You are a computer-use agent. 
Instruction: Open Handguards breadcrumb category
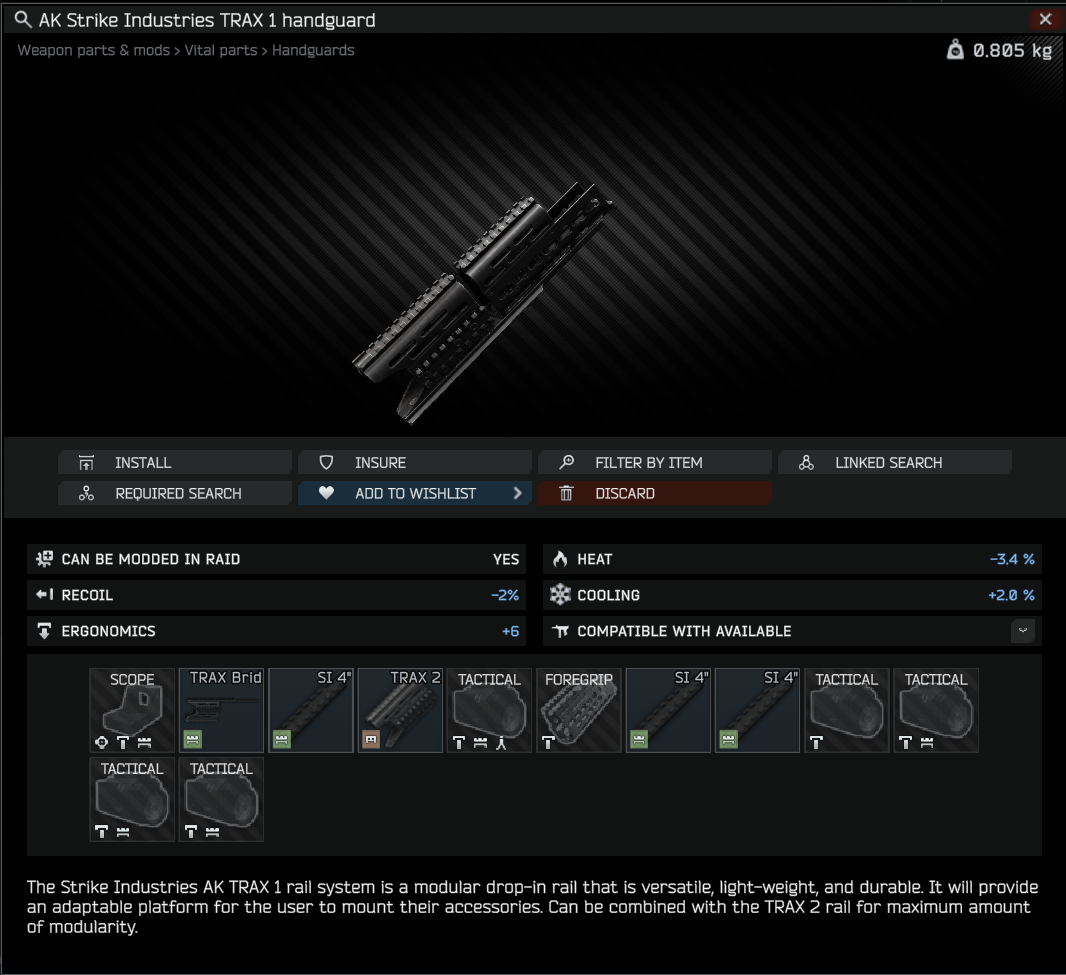coord(313,50)
